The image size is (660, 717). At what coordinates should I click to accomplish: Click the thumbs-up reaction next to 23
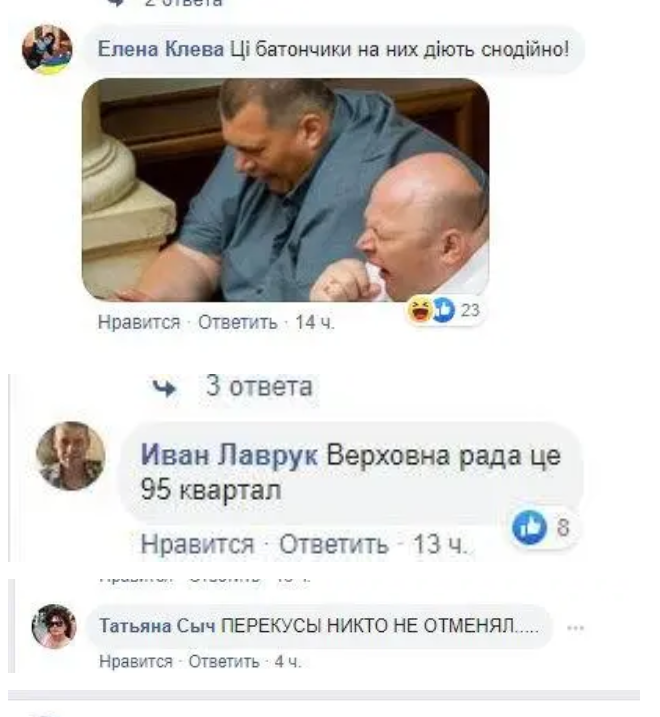click(444, 310)
